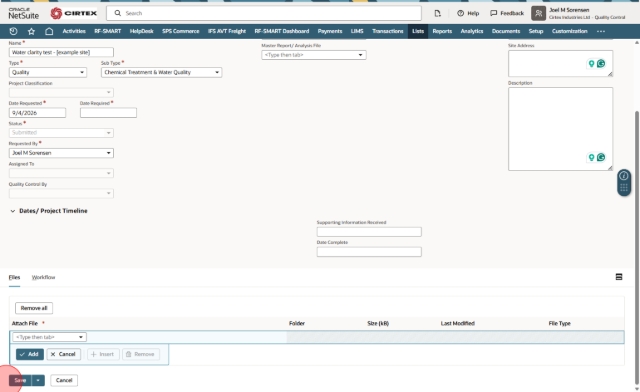Toggle the subtab layout icon
This screenshot has width=640, height=392.
coord(619,277)
